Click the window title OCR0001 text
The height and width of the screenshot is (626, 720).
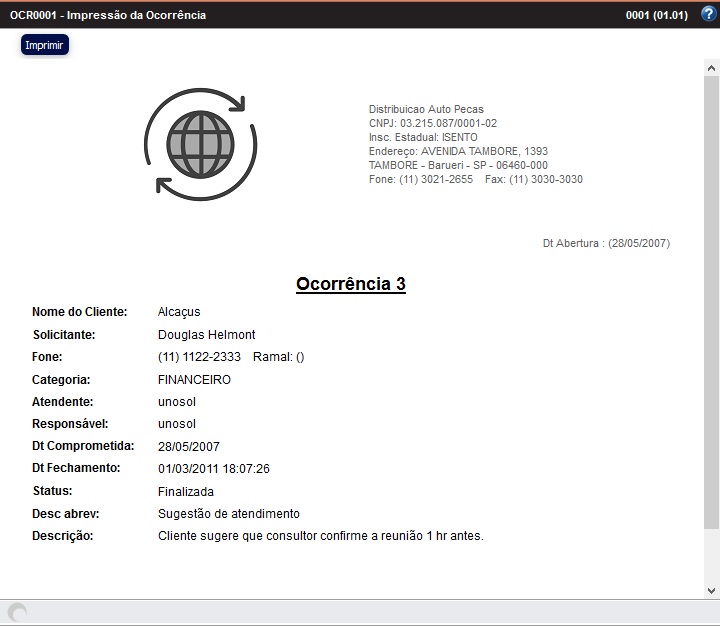[108, 15]
